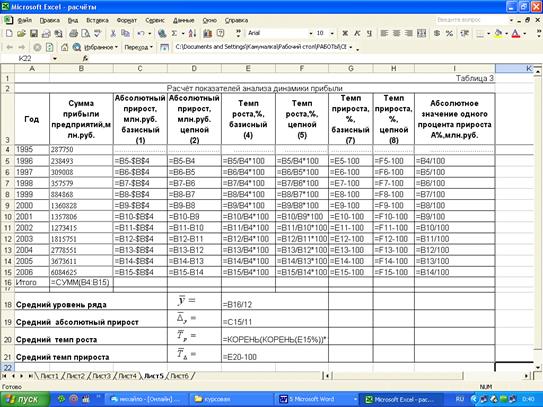Click the Cut scissors icon
The width and height of the screenshot is (543, 407).
point(113,33)
